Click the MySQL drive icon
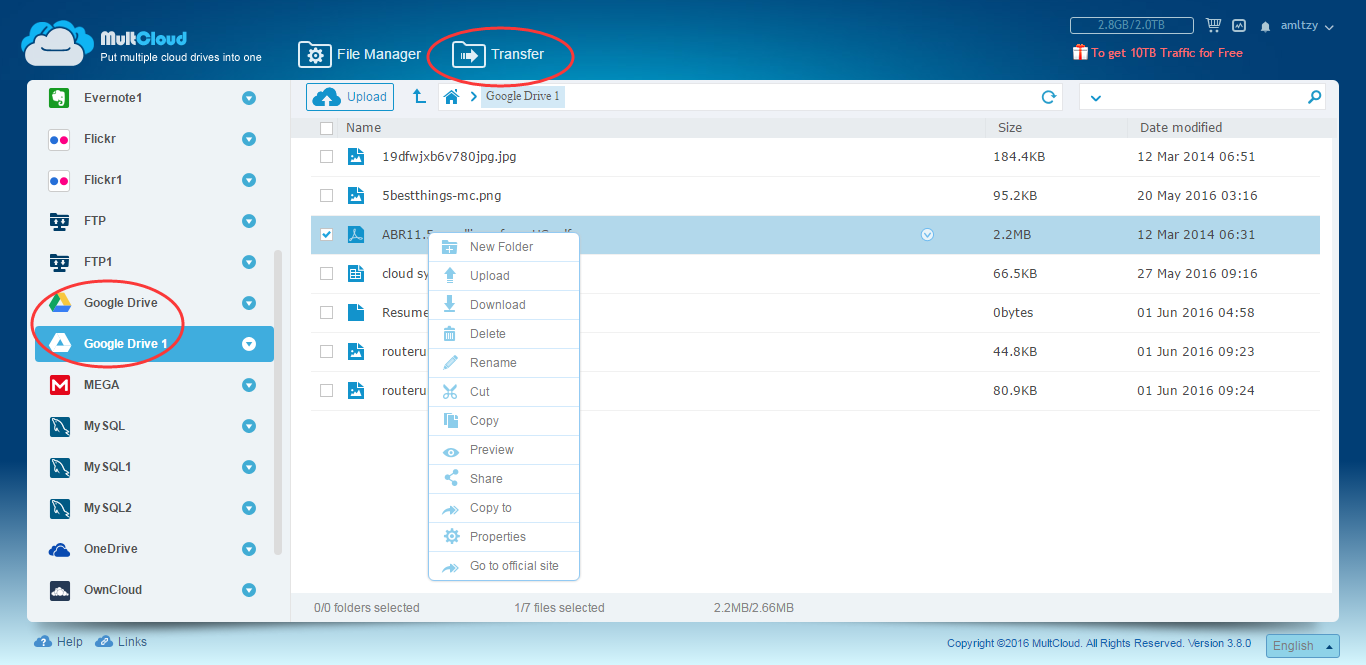This screenshot has width=1366, height=665. [59, 426]
